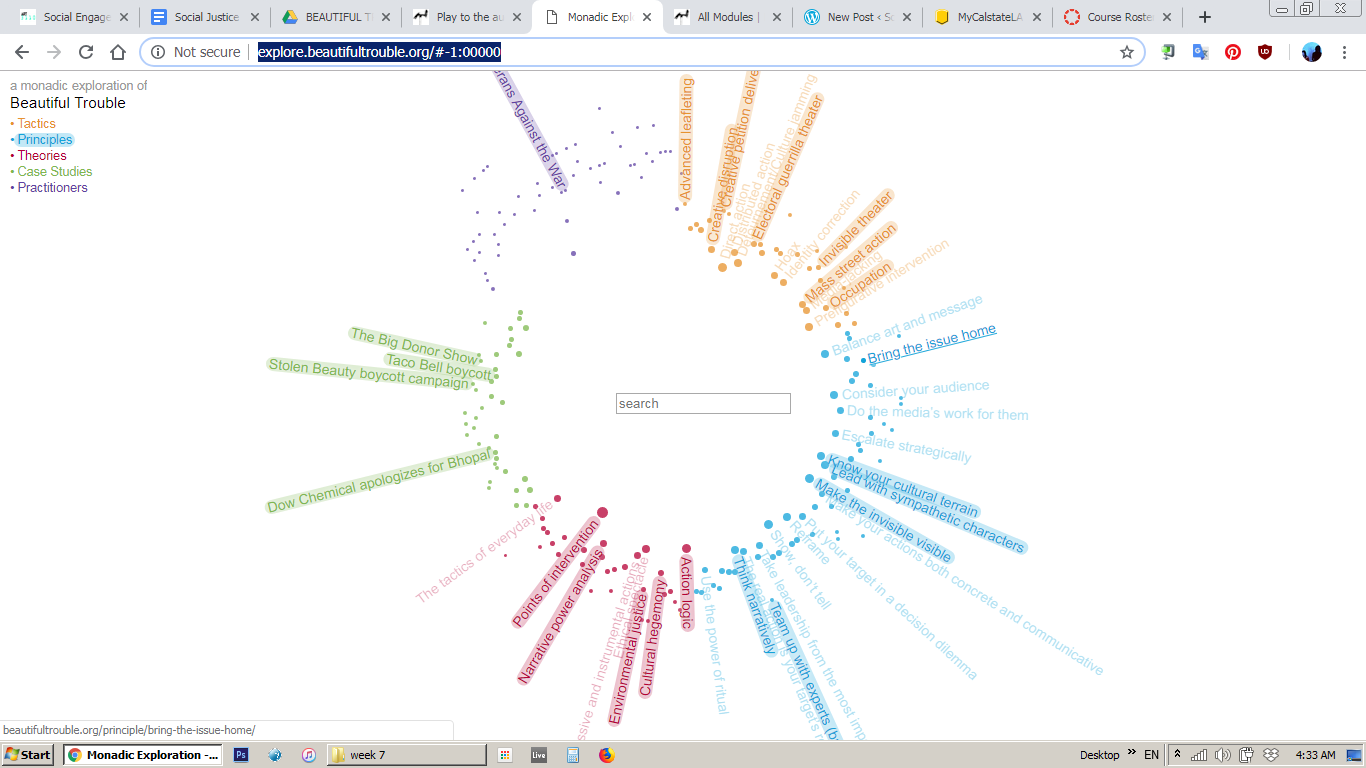1366x768 pixels.
Task: Switch to the Social Justice tab
Action: point(205,17)
